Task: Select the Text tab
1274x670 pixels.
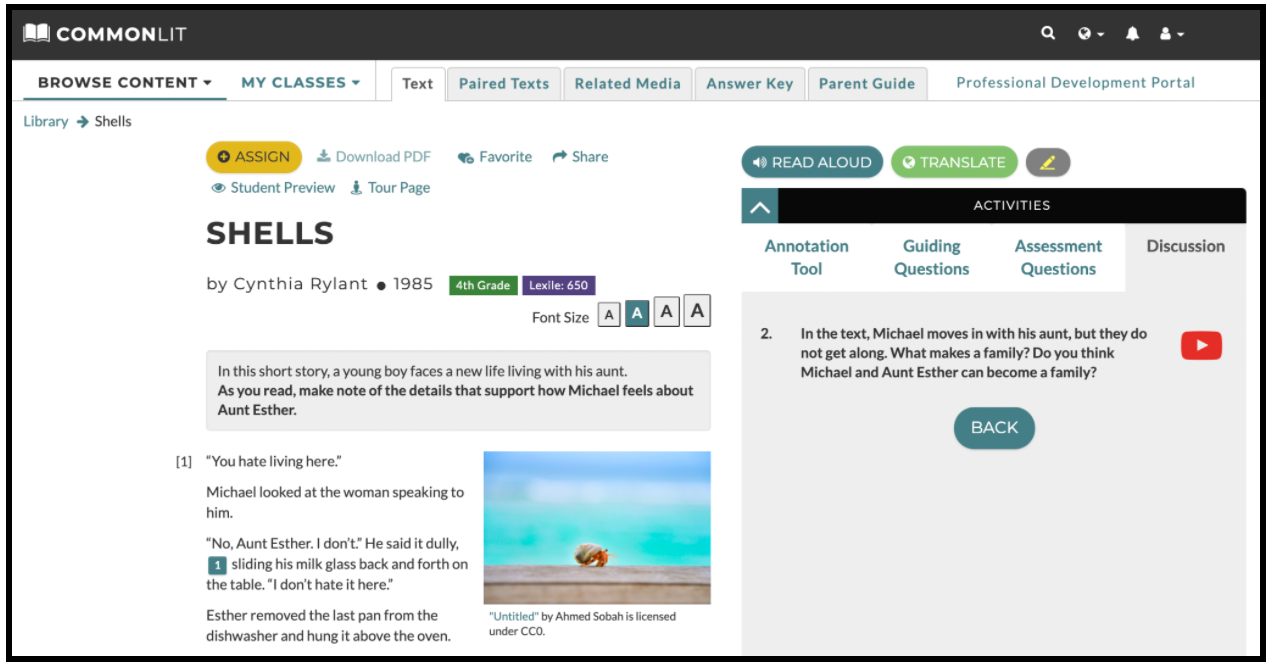Action: [418, 84]
